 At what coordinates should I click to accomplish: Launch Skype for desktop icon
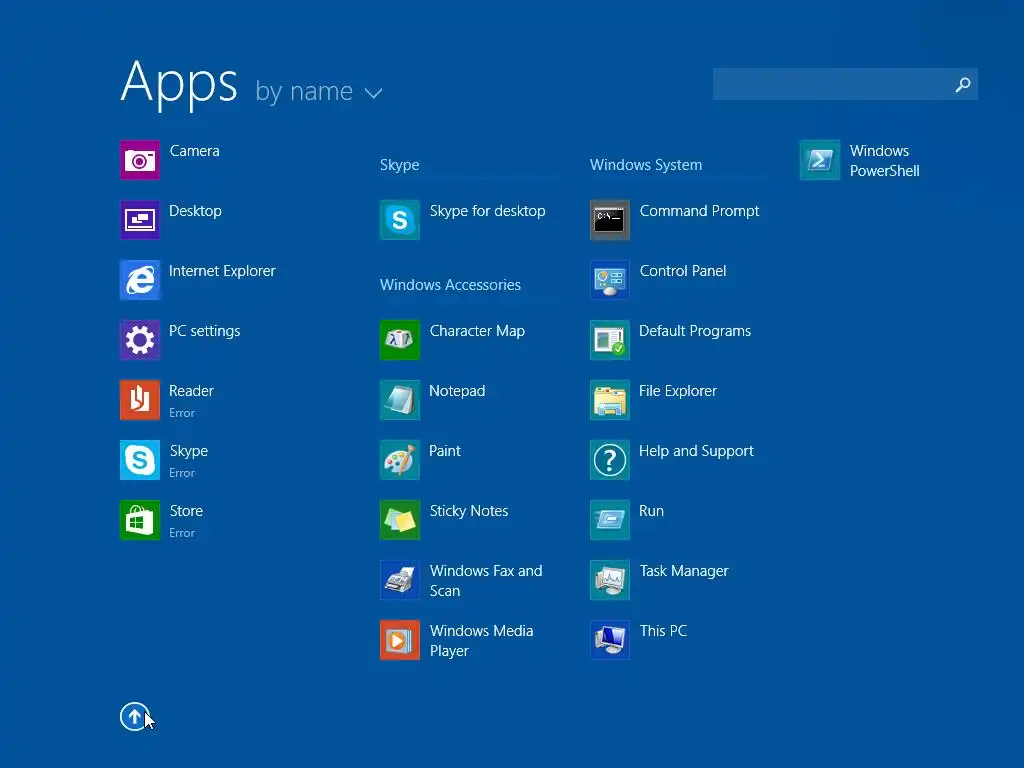pos(400,220)
